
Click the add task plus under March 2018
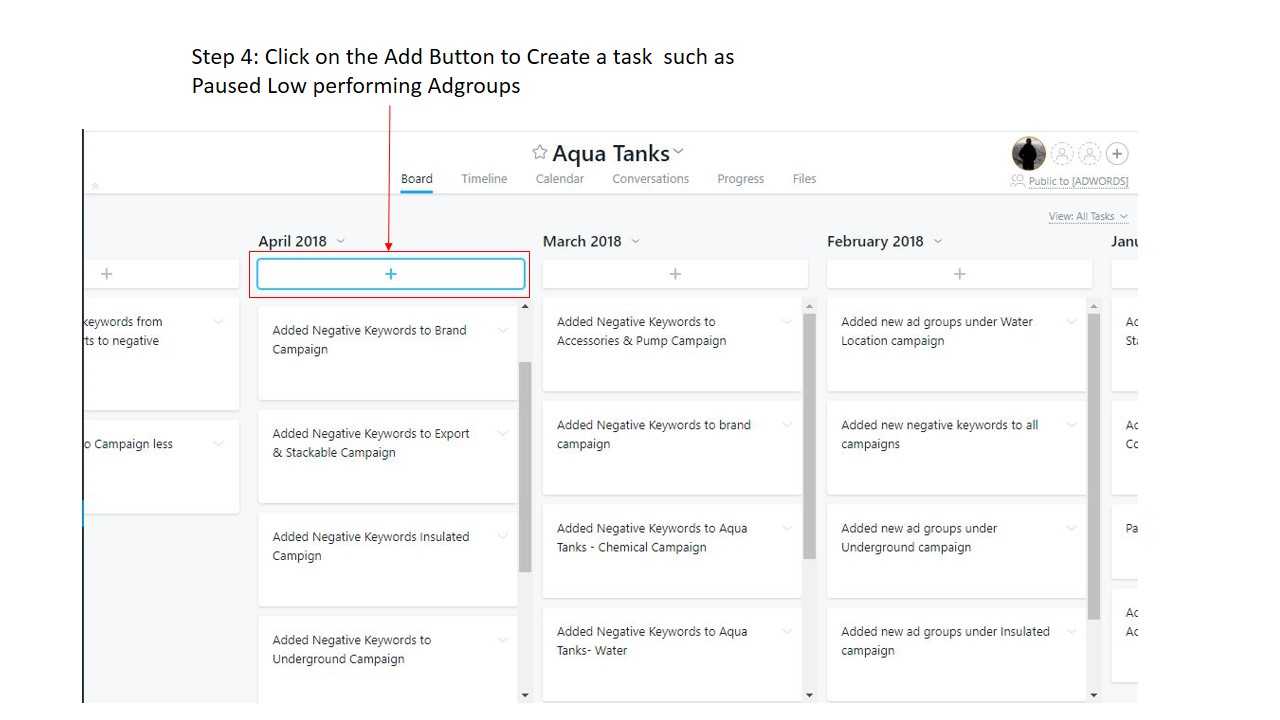[675, 274]
